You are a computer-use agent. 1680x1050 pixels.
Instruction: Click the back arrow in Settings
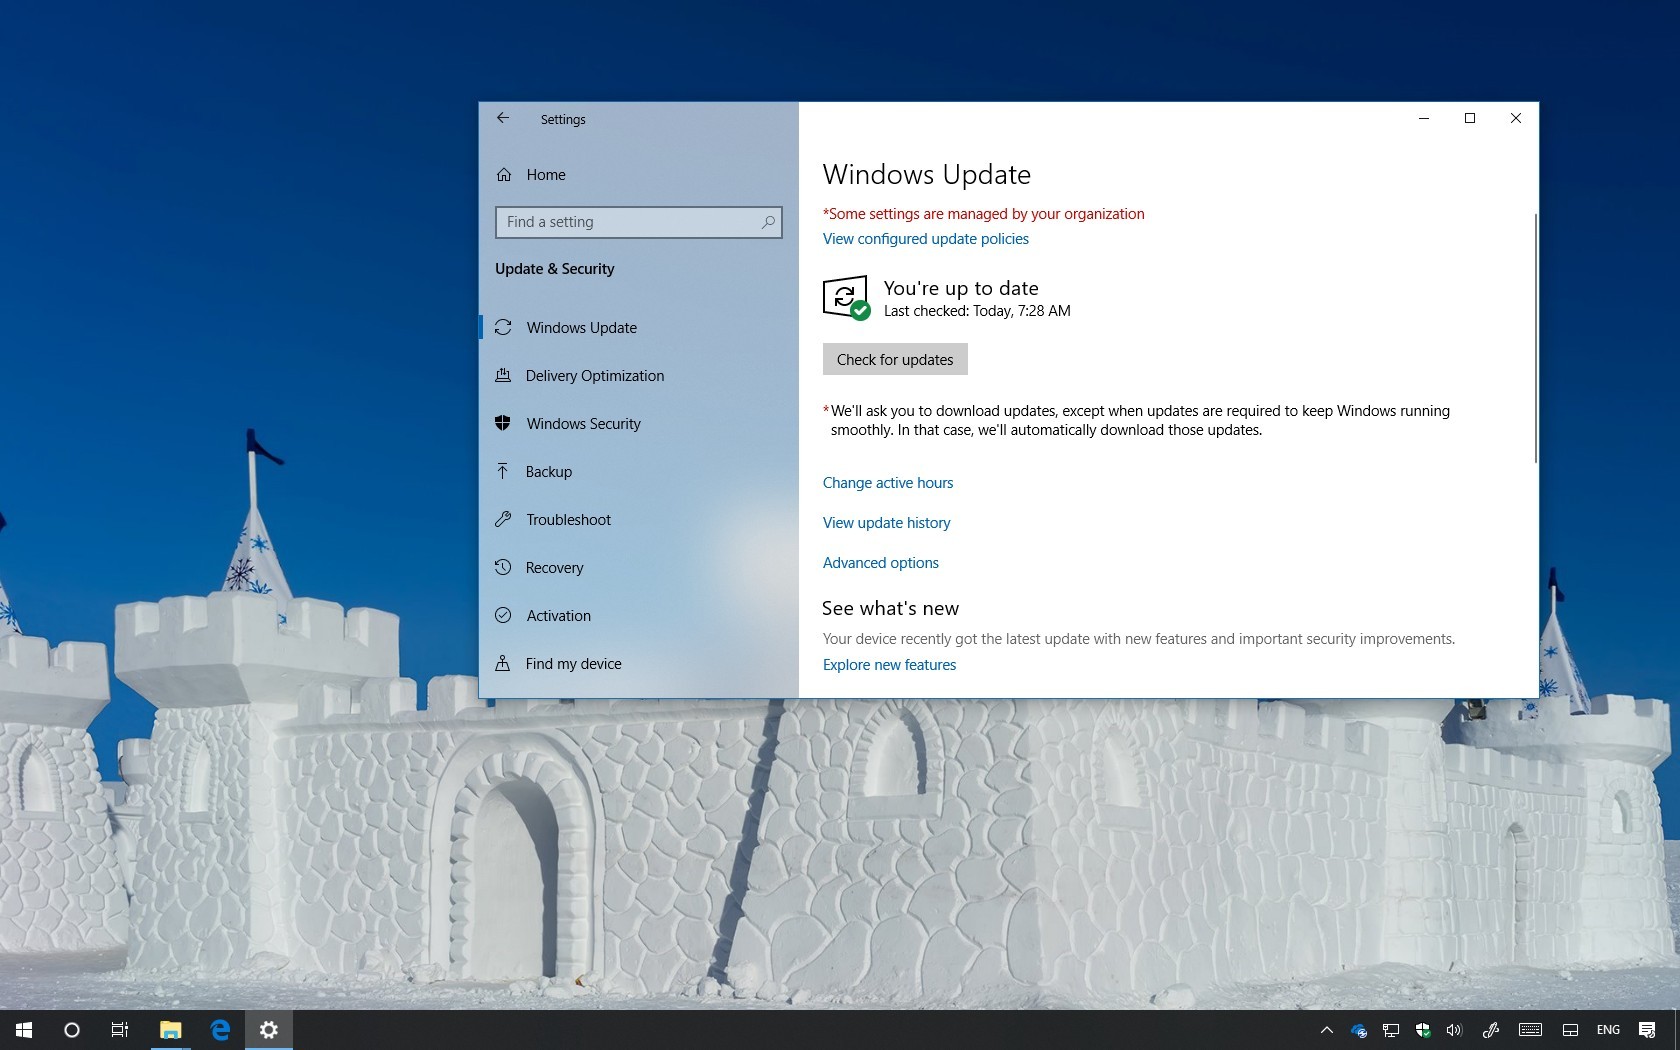coord(503,118)
